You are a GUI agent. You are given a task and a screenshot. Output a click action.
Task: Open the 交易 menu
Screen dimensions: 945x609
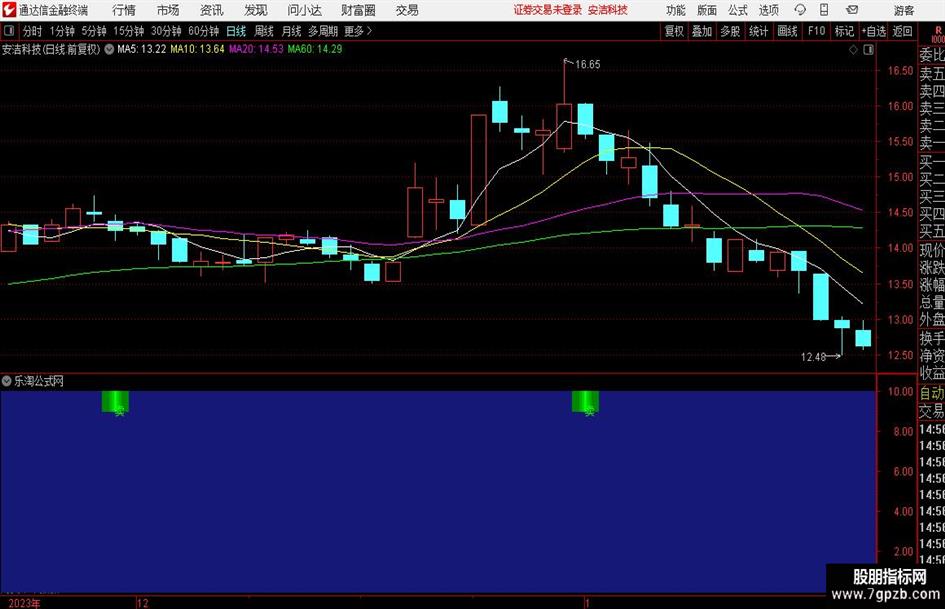407,10
